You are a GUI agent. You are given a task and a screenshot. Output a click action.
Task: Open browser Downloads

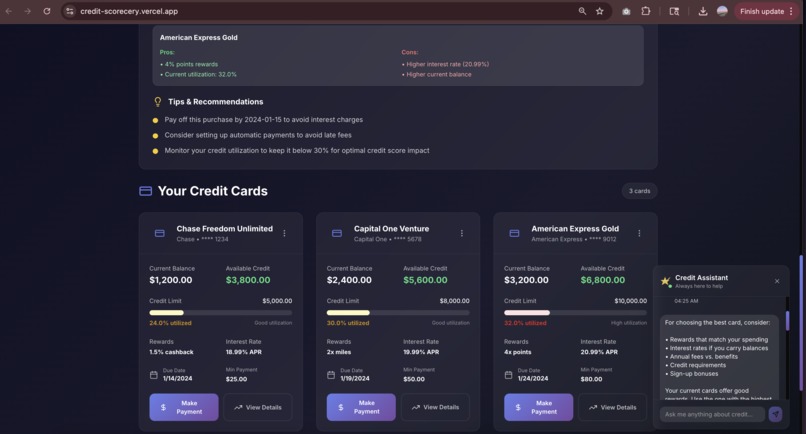[703, 11]
